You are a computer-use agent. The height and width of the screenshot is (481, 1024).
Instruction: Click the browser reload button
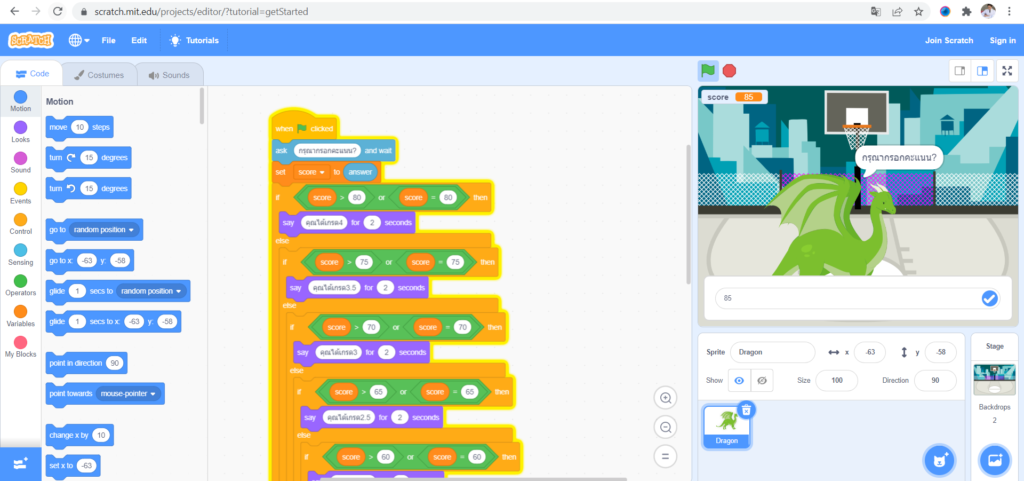(57, 11)
